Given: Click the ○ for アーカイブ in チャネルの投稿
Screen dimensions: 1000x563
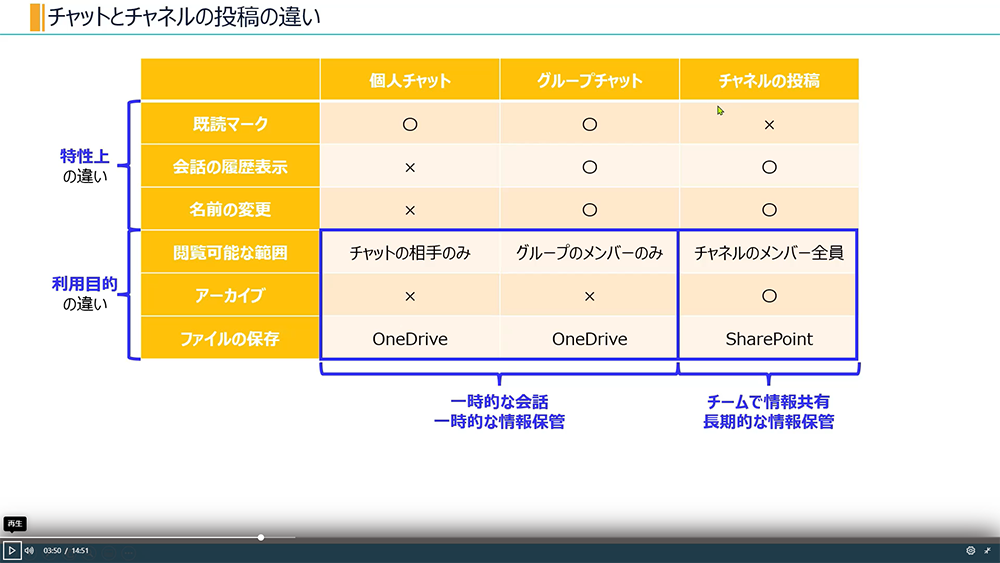Looking at the screenshot, I should [x=769, y=296].
